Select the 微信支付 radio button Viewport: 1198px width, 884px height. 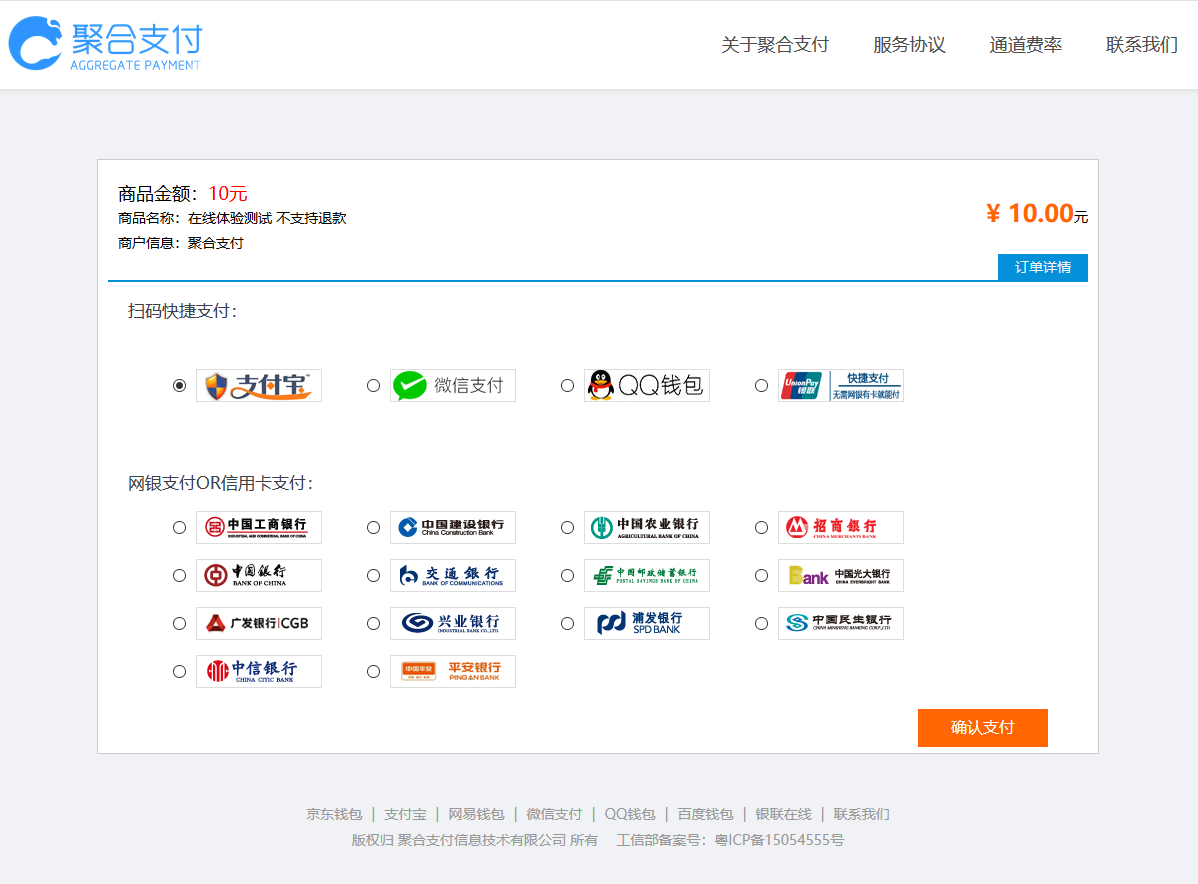pos(374,386)
